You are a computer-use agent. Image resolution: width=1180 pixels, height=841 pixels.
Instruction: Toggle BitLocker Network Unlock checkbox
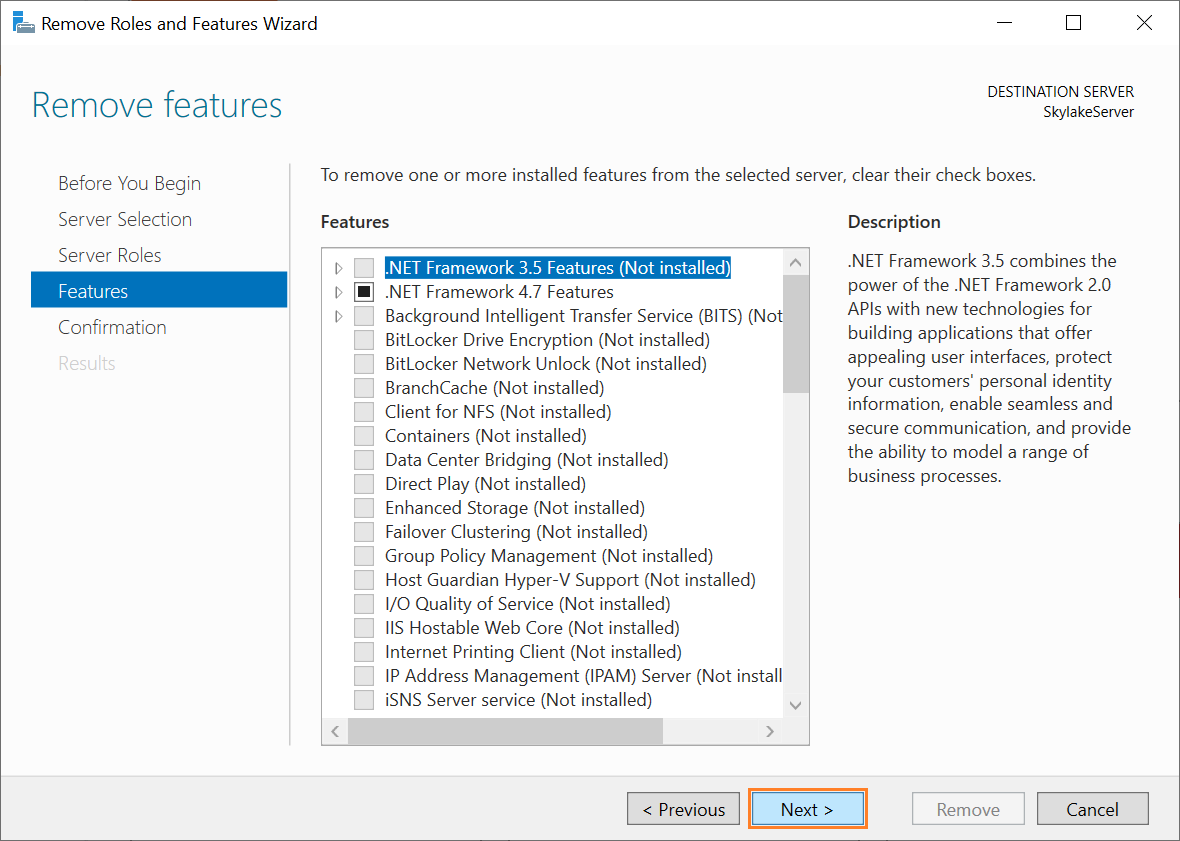pyautogui.click(x=364, y=364)
